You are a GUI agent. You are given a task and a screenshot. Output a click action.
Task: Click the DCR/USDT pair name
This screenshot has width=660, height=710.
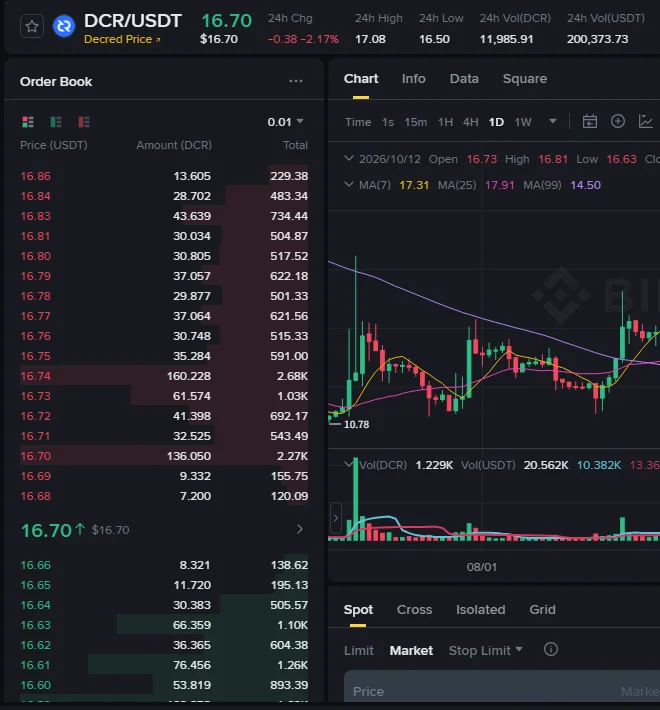[x=132, y=21]
